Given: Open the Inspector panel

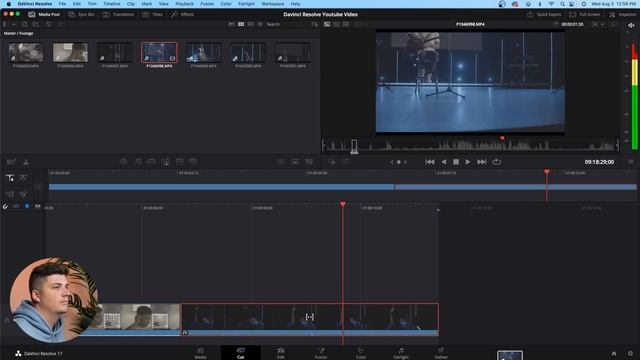Looking at the screenshot, I should pos(623,14).
